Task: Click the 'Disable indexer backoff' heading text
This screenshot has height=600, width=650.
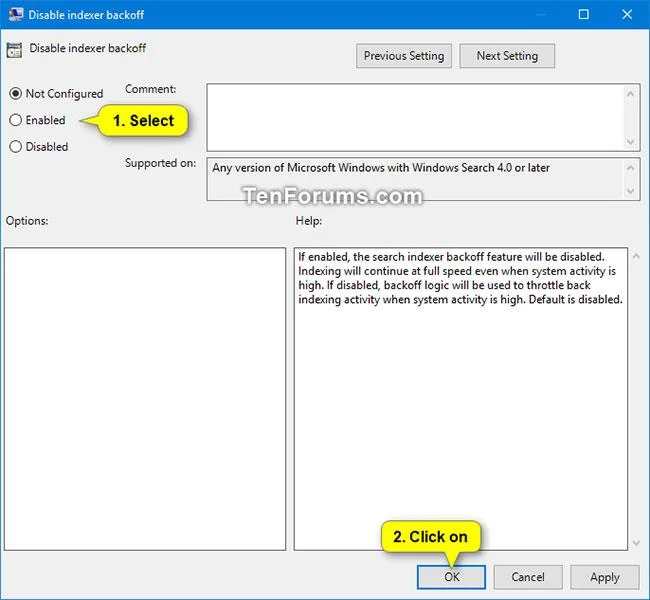Action: tap(87, 48)
